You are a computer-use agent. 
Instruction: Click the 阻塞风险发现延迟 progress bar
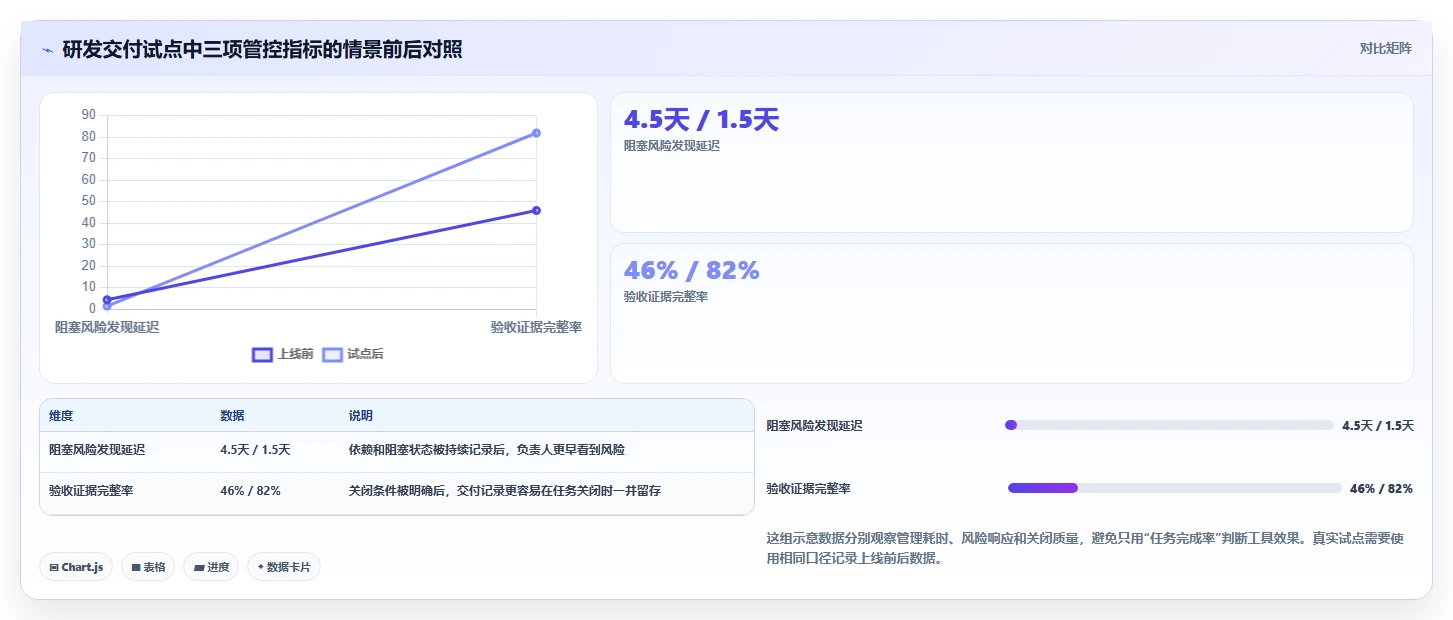(1169, 425)
